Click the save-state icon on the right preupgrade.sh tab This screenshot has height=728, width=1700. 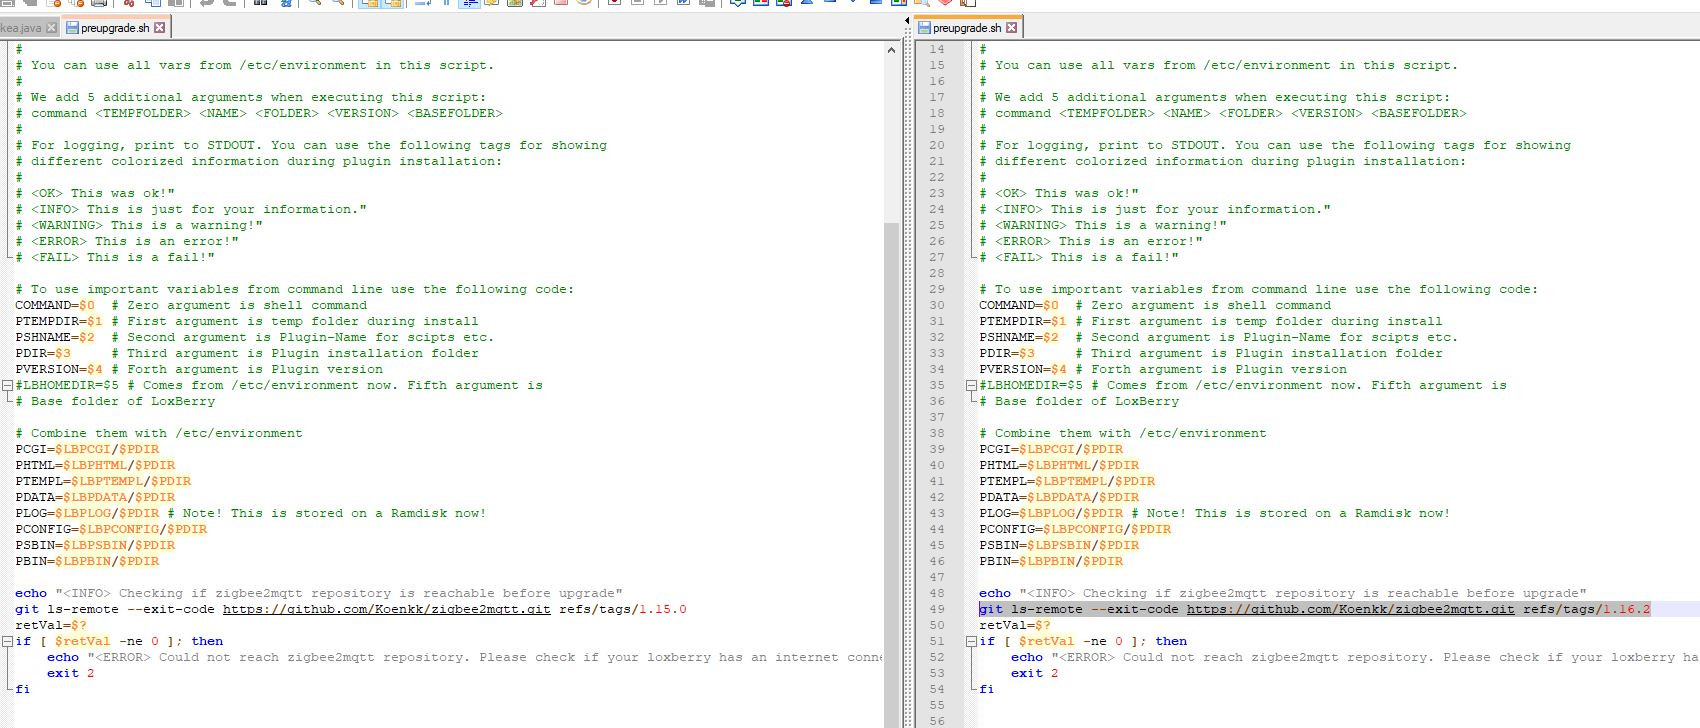[924, 28]
